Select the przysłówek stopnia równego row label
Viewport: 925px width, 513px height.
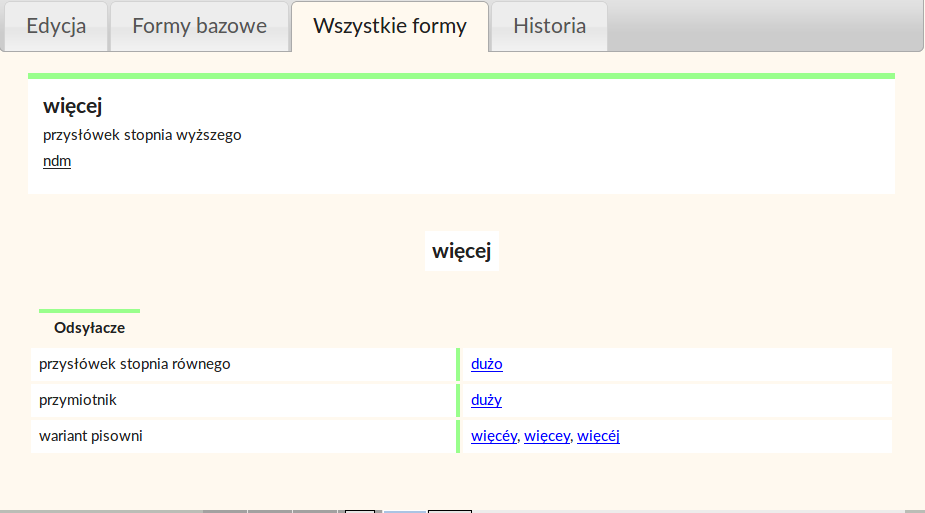[135, 364]
